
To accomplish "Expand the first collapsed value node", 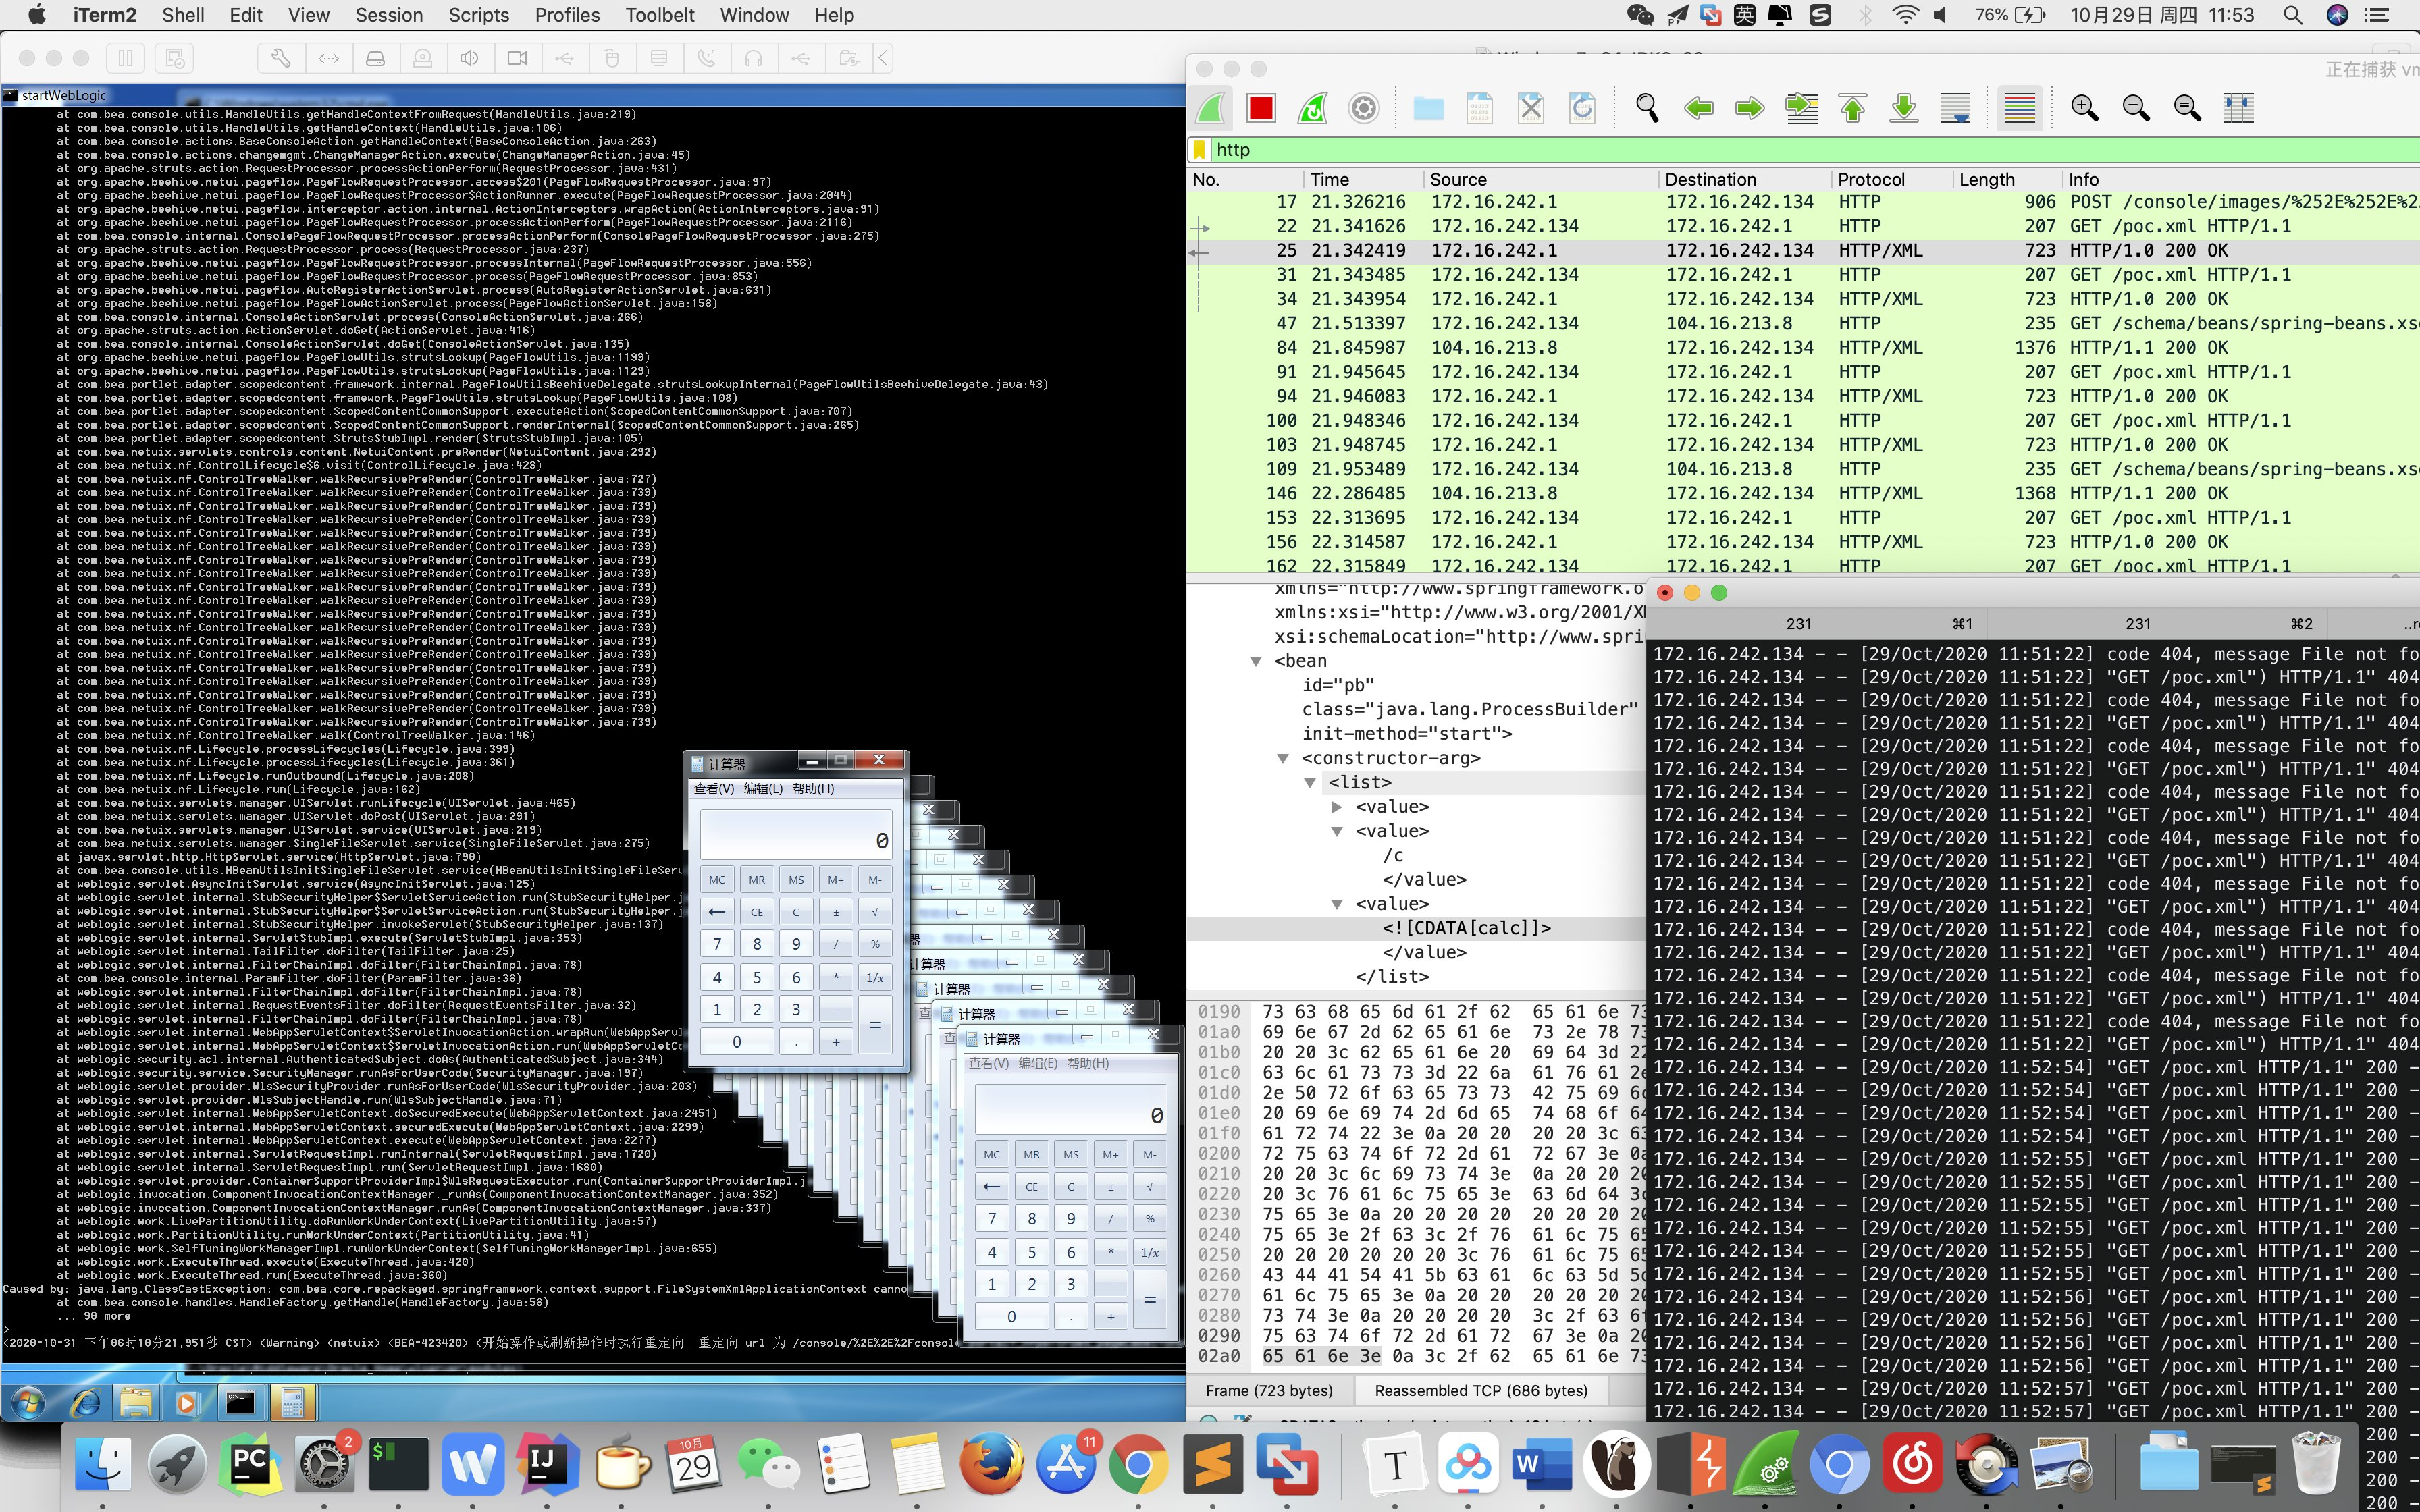I will coord(1337,807).
